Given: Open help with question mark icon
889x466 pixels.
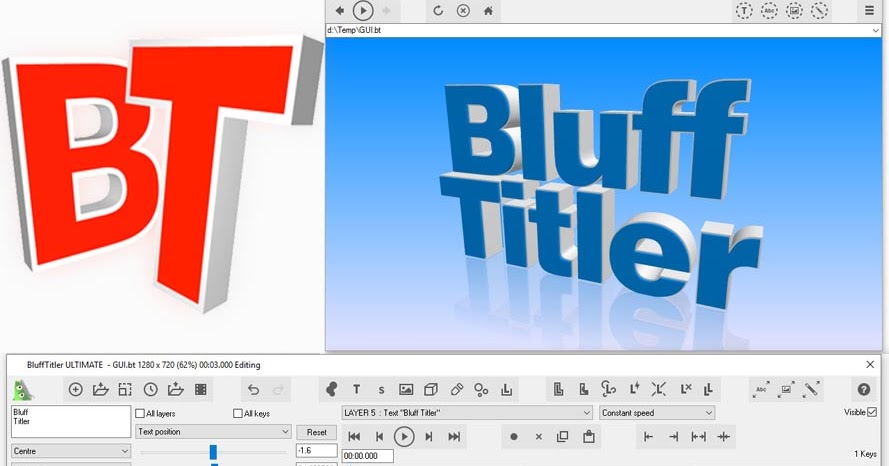Looking at the screenshot, I should pos(863,389).
